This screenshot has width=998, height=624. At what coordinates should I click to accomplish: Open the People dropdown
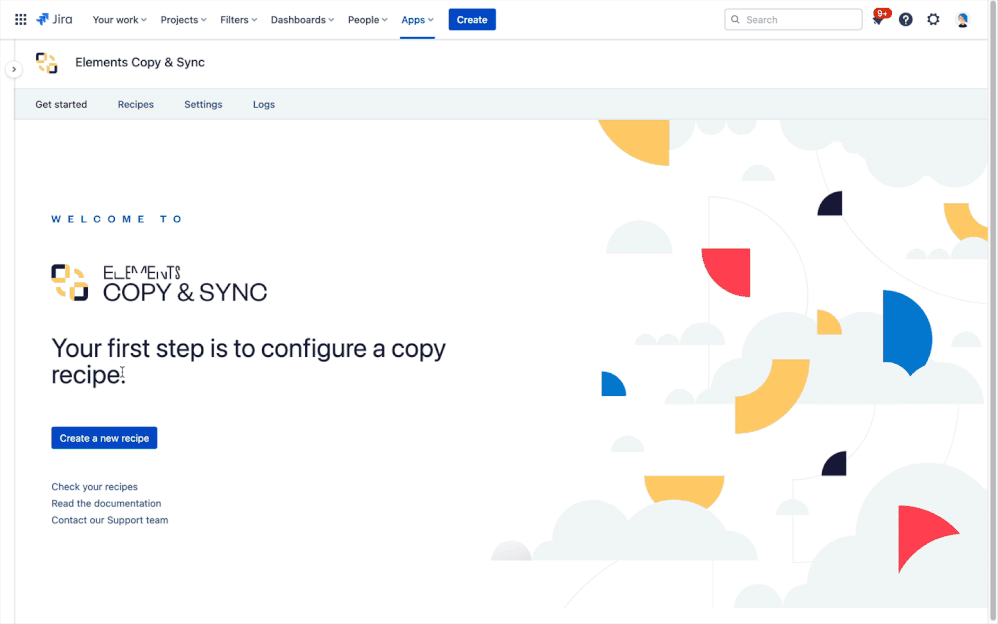(367, 20)
